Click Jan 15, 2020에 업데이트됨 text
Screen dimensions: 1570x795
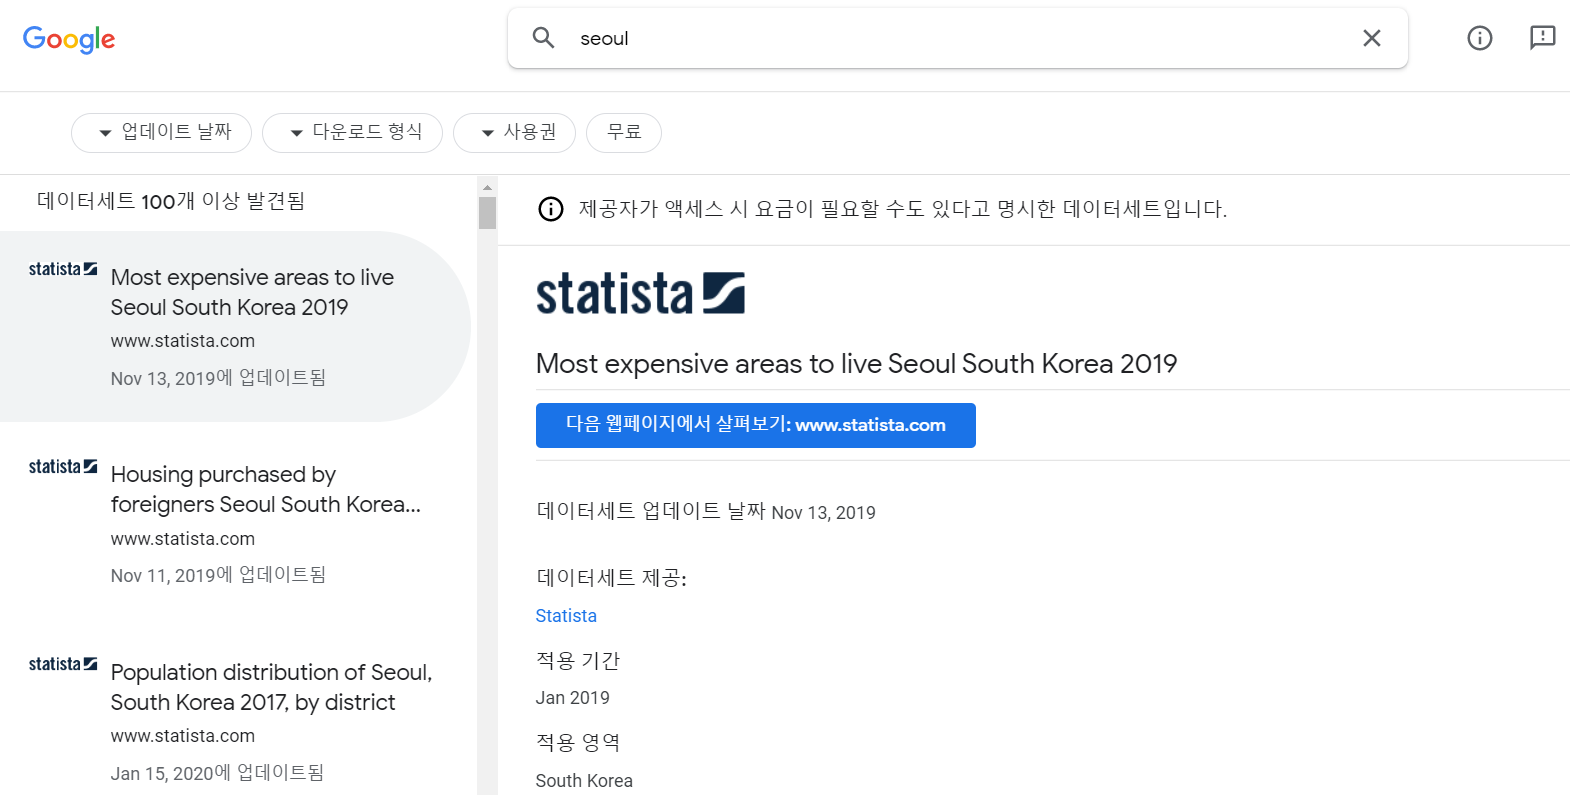(217, 773)
